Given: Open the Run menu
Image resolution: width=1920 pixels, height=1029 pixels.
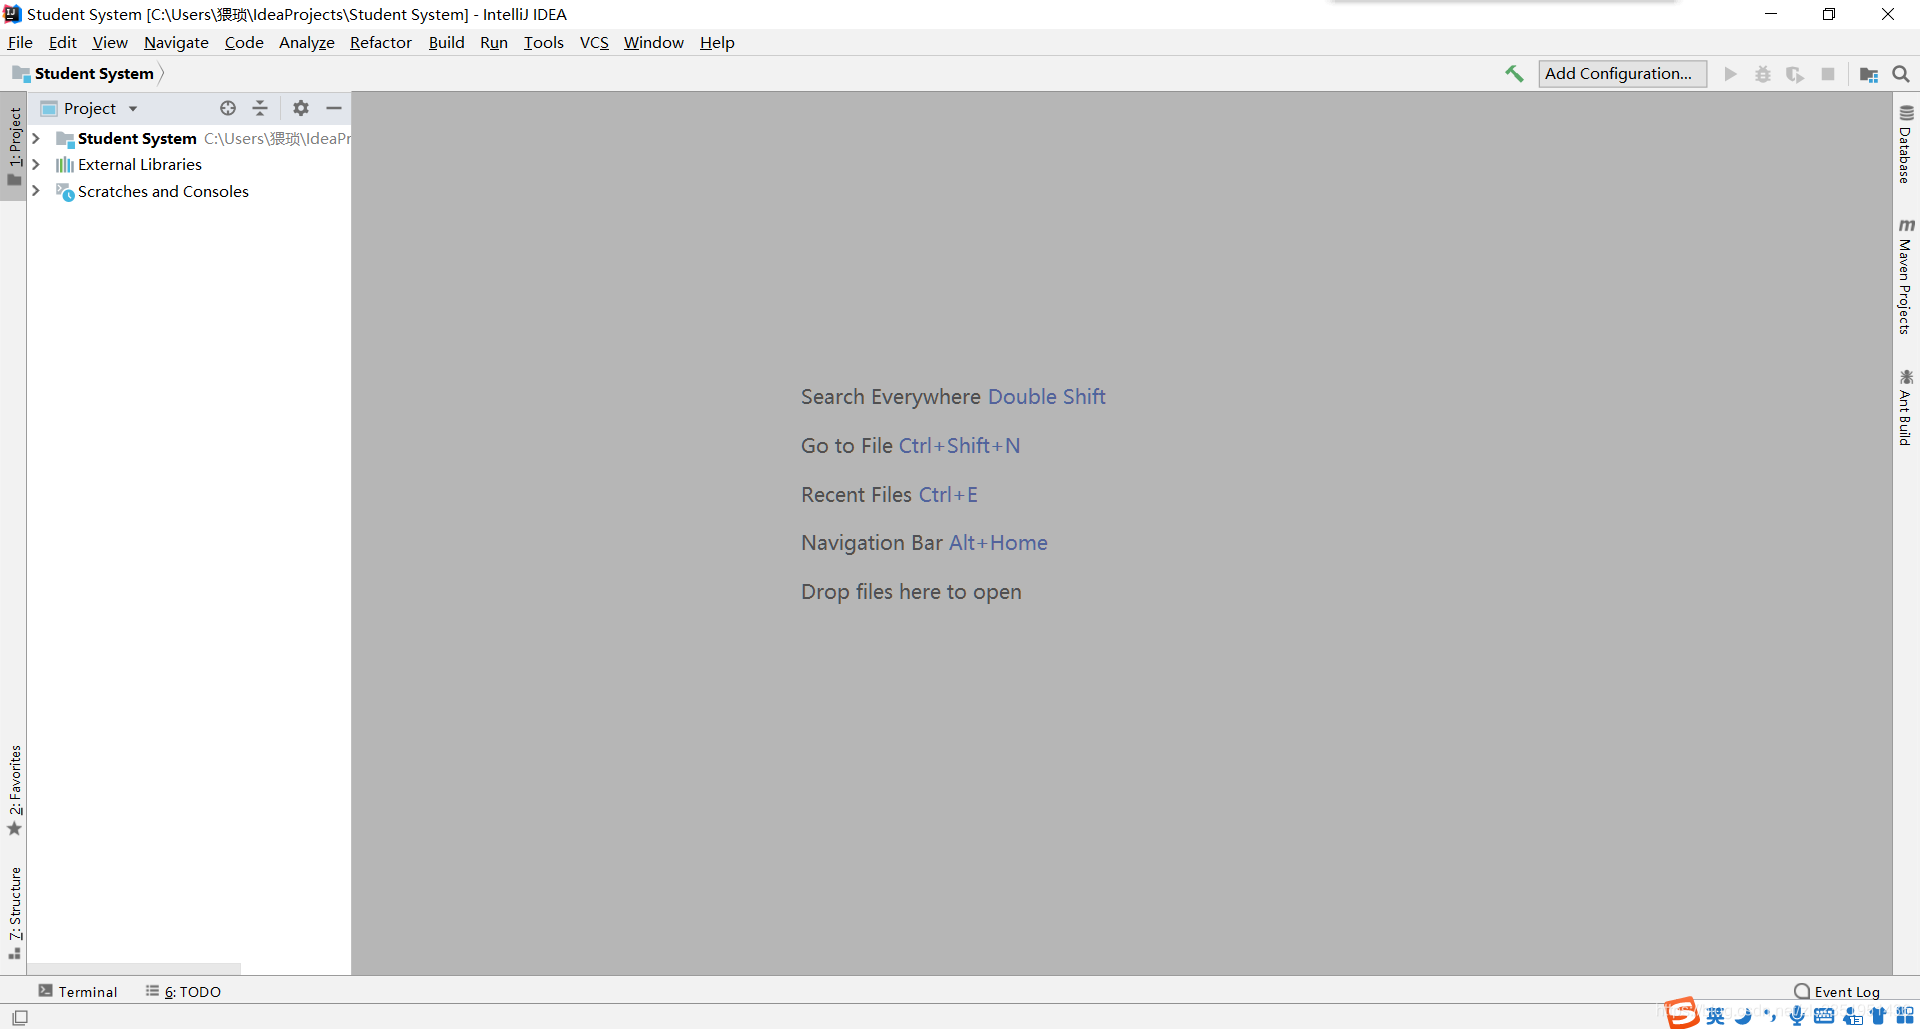Looking at the screenshot, I should click(x=494, y=42).
